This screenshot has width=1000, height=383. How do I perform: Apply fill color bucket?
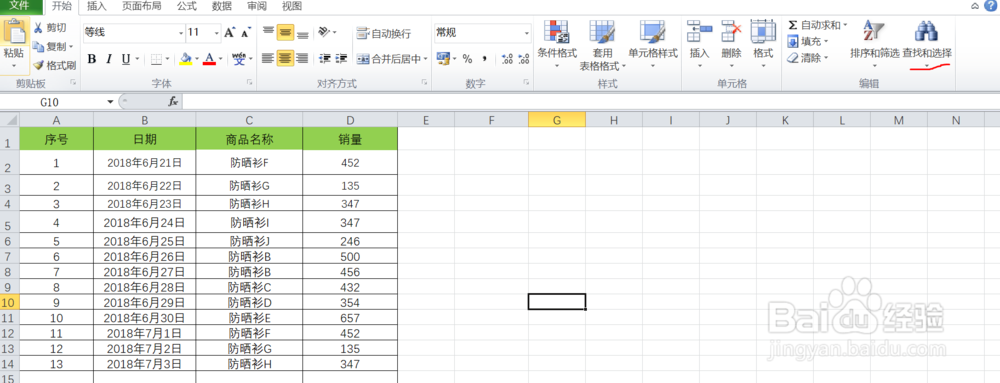click(186, 59)
